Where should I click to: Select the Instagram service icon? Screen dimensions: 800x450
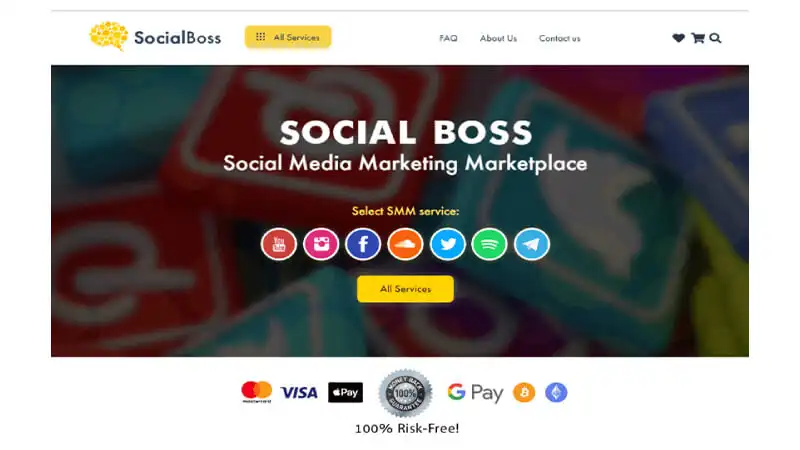click(x=321, y=244)
